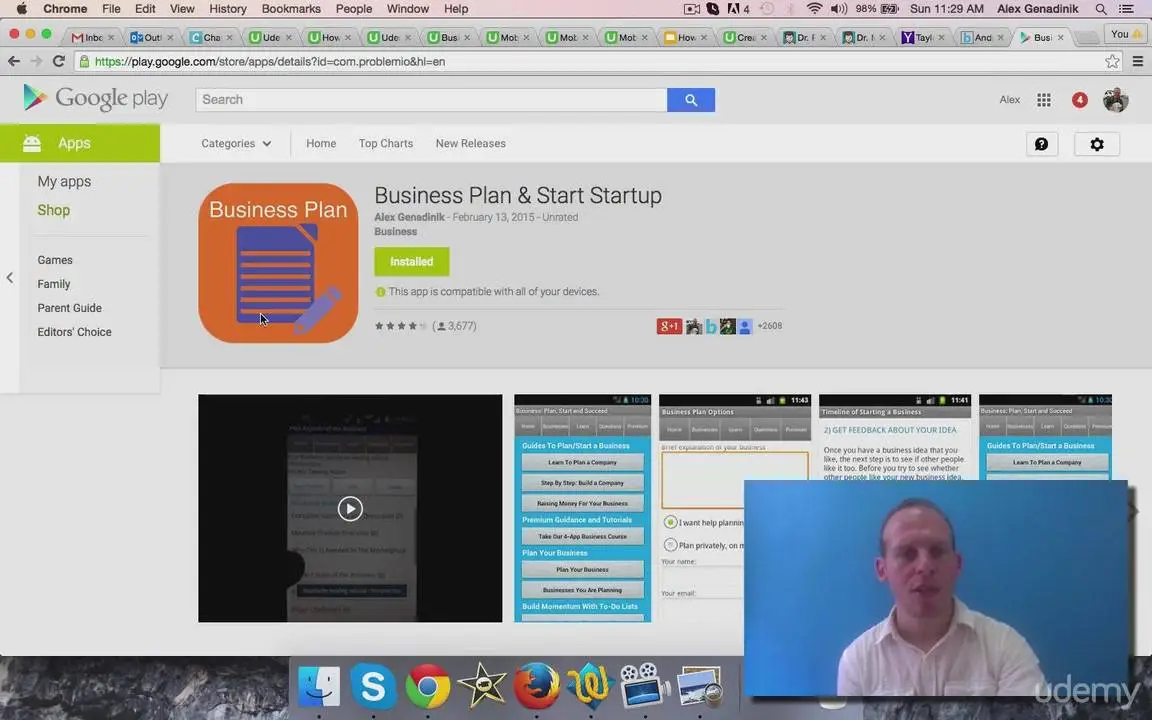1152x720 pixels.
Task: Open the Google apps grid icon
Action: coord(1043,100)
